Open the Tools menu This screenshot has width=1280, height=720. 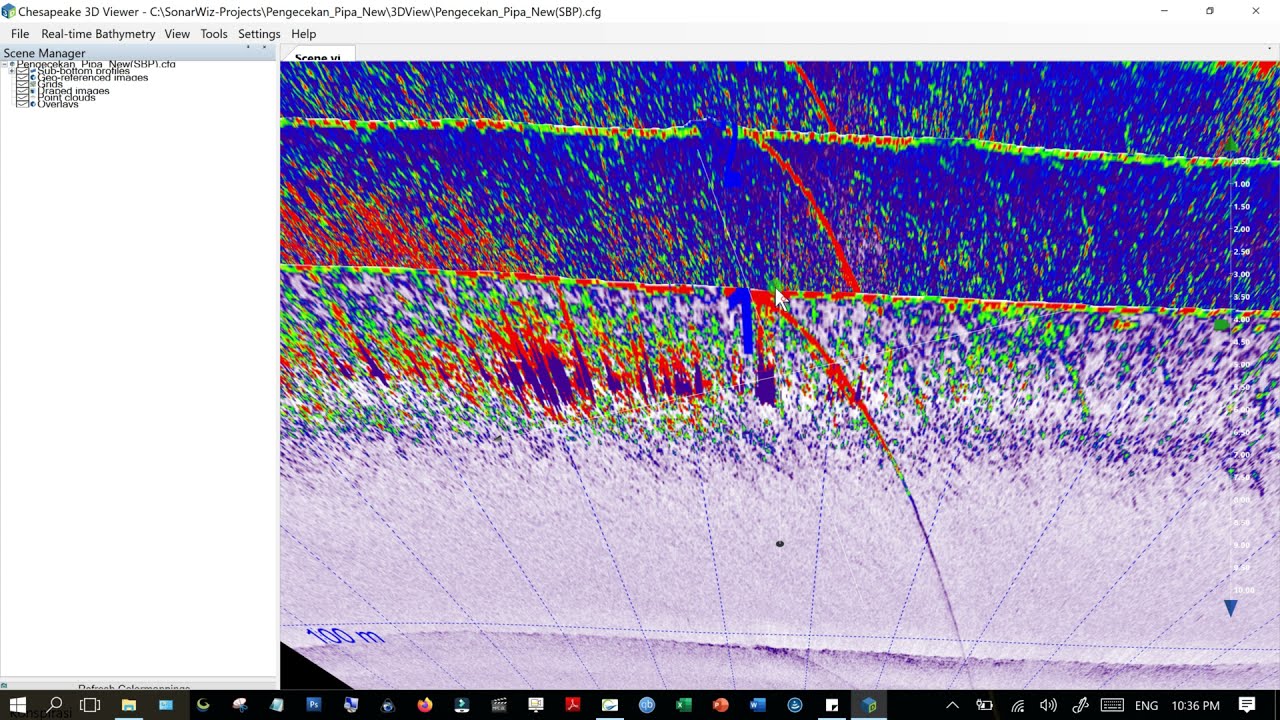click(214, 34)
